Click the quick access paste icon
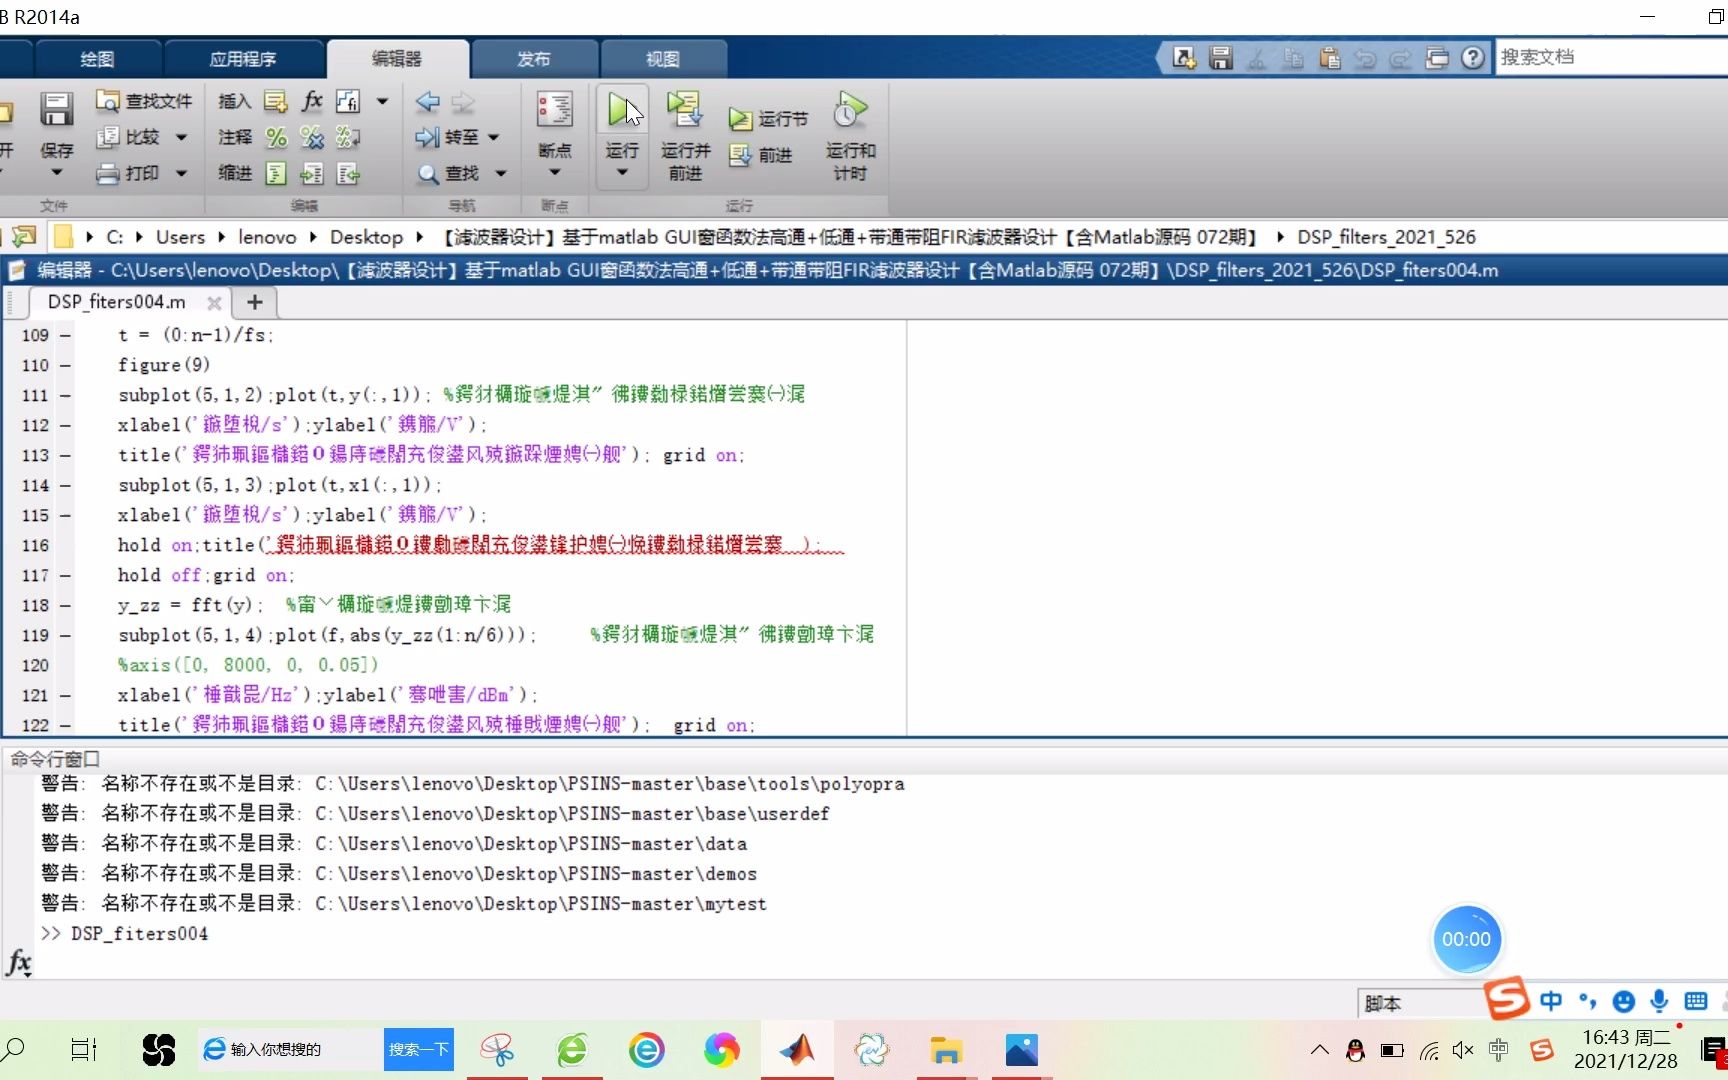This screenshot has width=1728, height=1080. point(1329,58)
